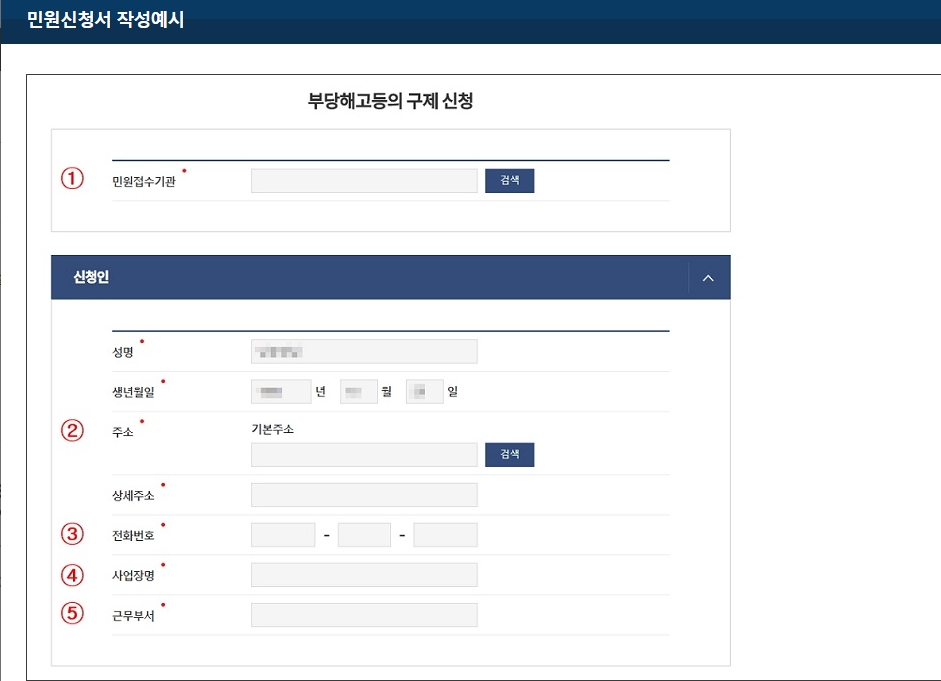Click the 기본주소 address input field

pos(363,454)
